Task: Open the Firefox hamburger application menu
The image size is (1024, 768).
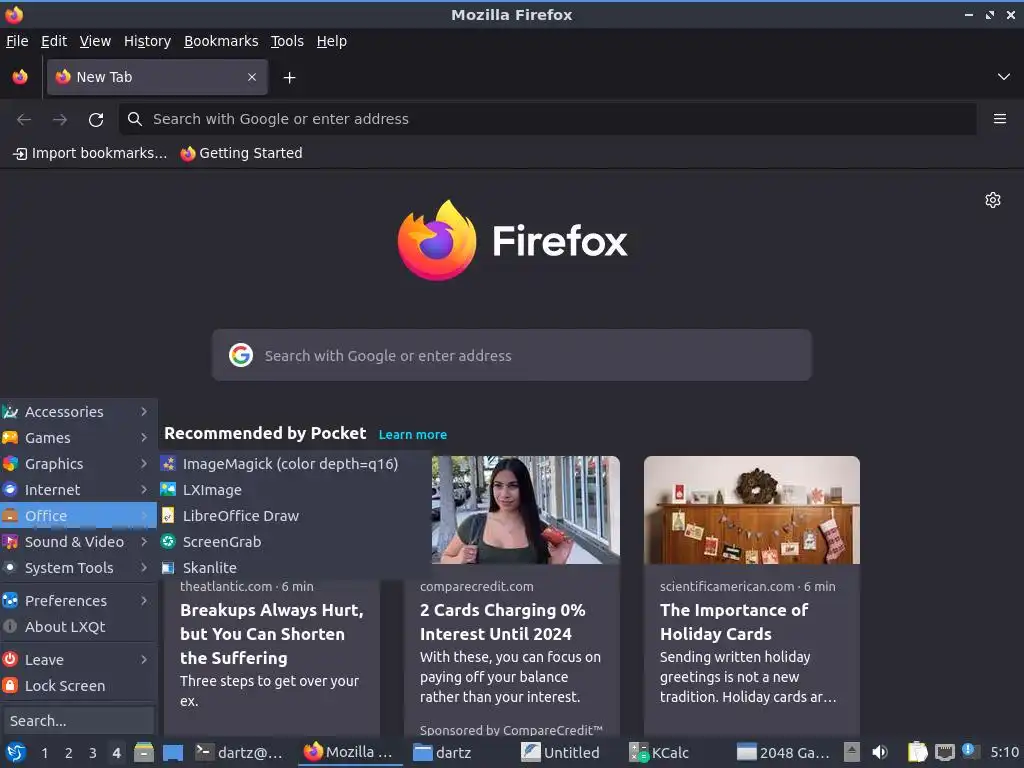Action: click(x=1000, y=119)
